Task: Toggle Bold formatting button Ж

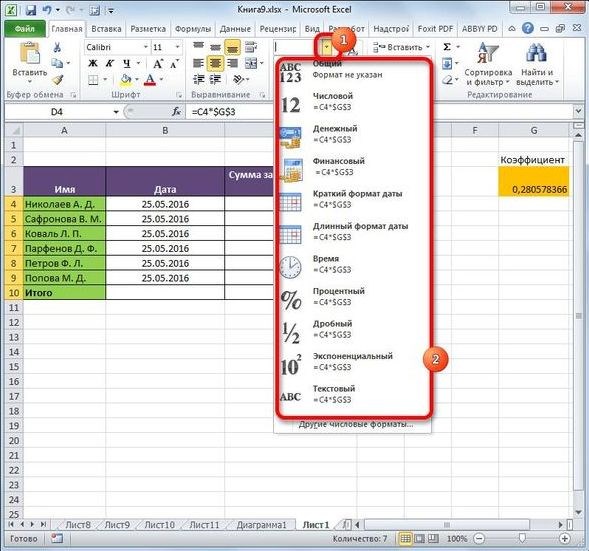Action: [93, 63]
